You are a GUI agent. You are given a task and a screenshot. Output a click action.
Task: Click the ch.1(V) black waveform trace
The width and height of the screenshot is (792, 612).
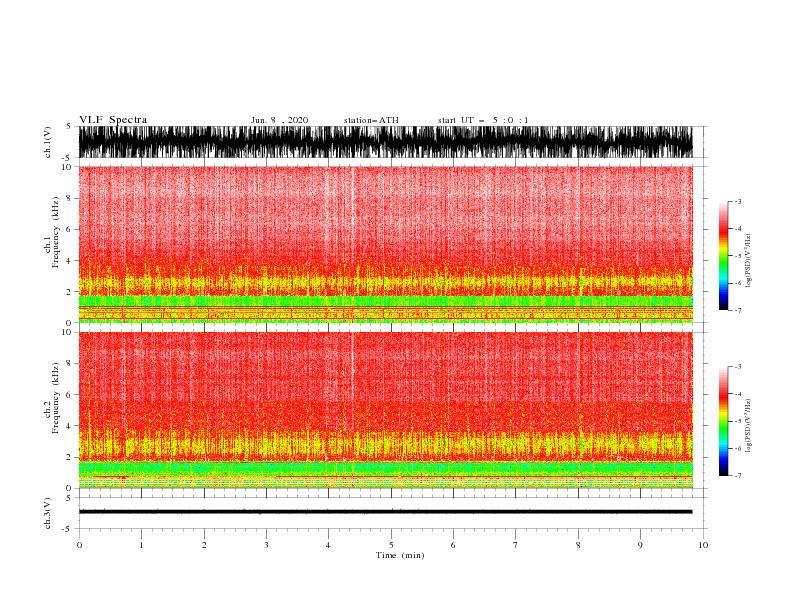tap(385, 142)
